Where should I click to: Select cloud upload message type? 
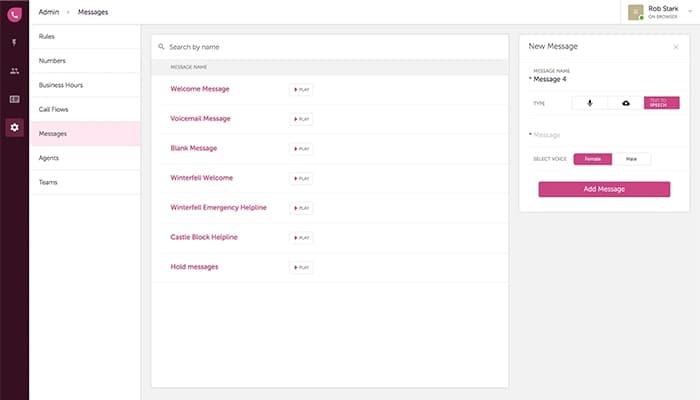625,103
